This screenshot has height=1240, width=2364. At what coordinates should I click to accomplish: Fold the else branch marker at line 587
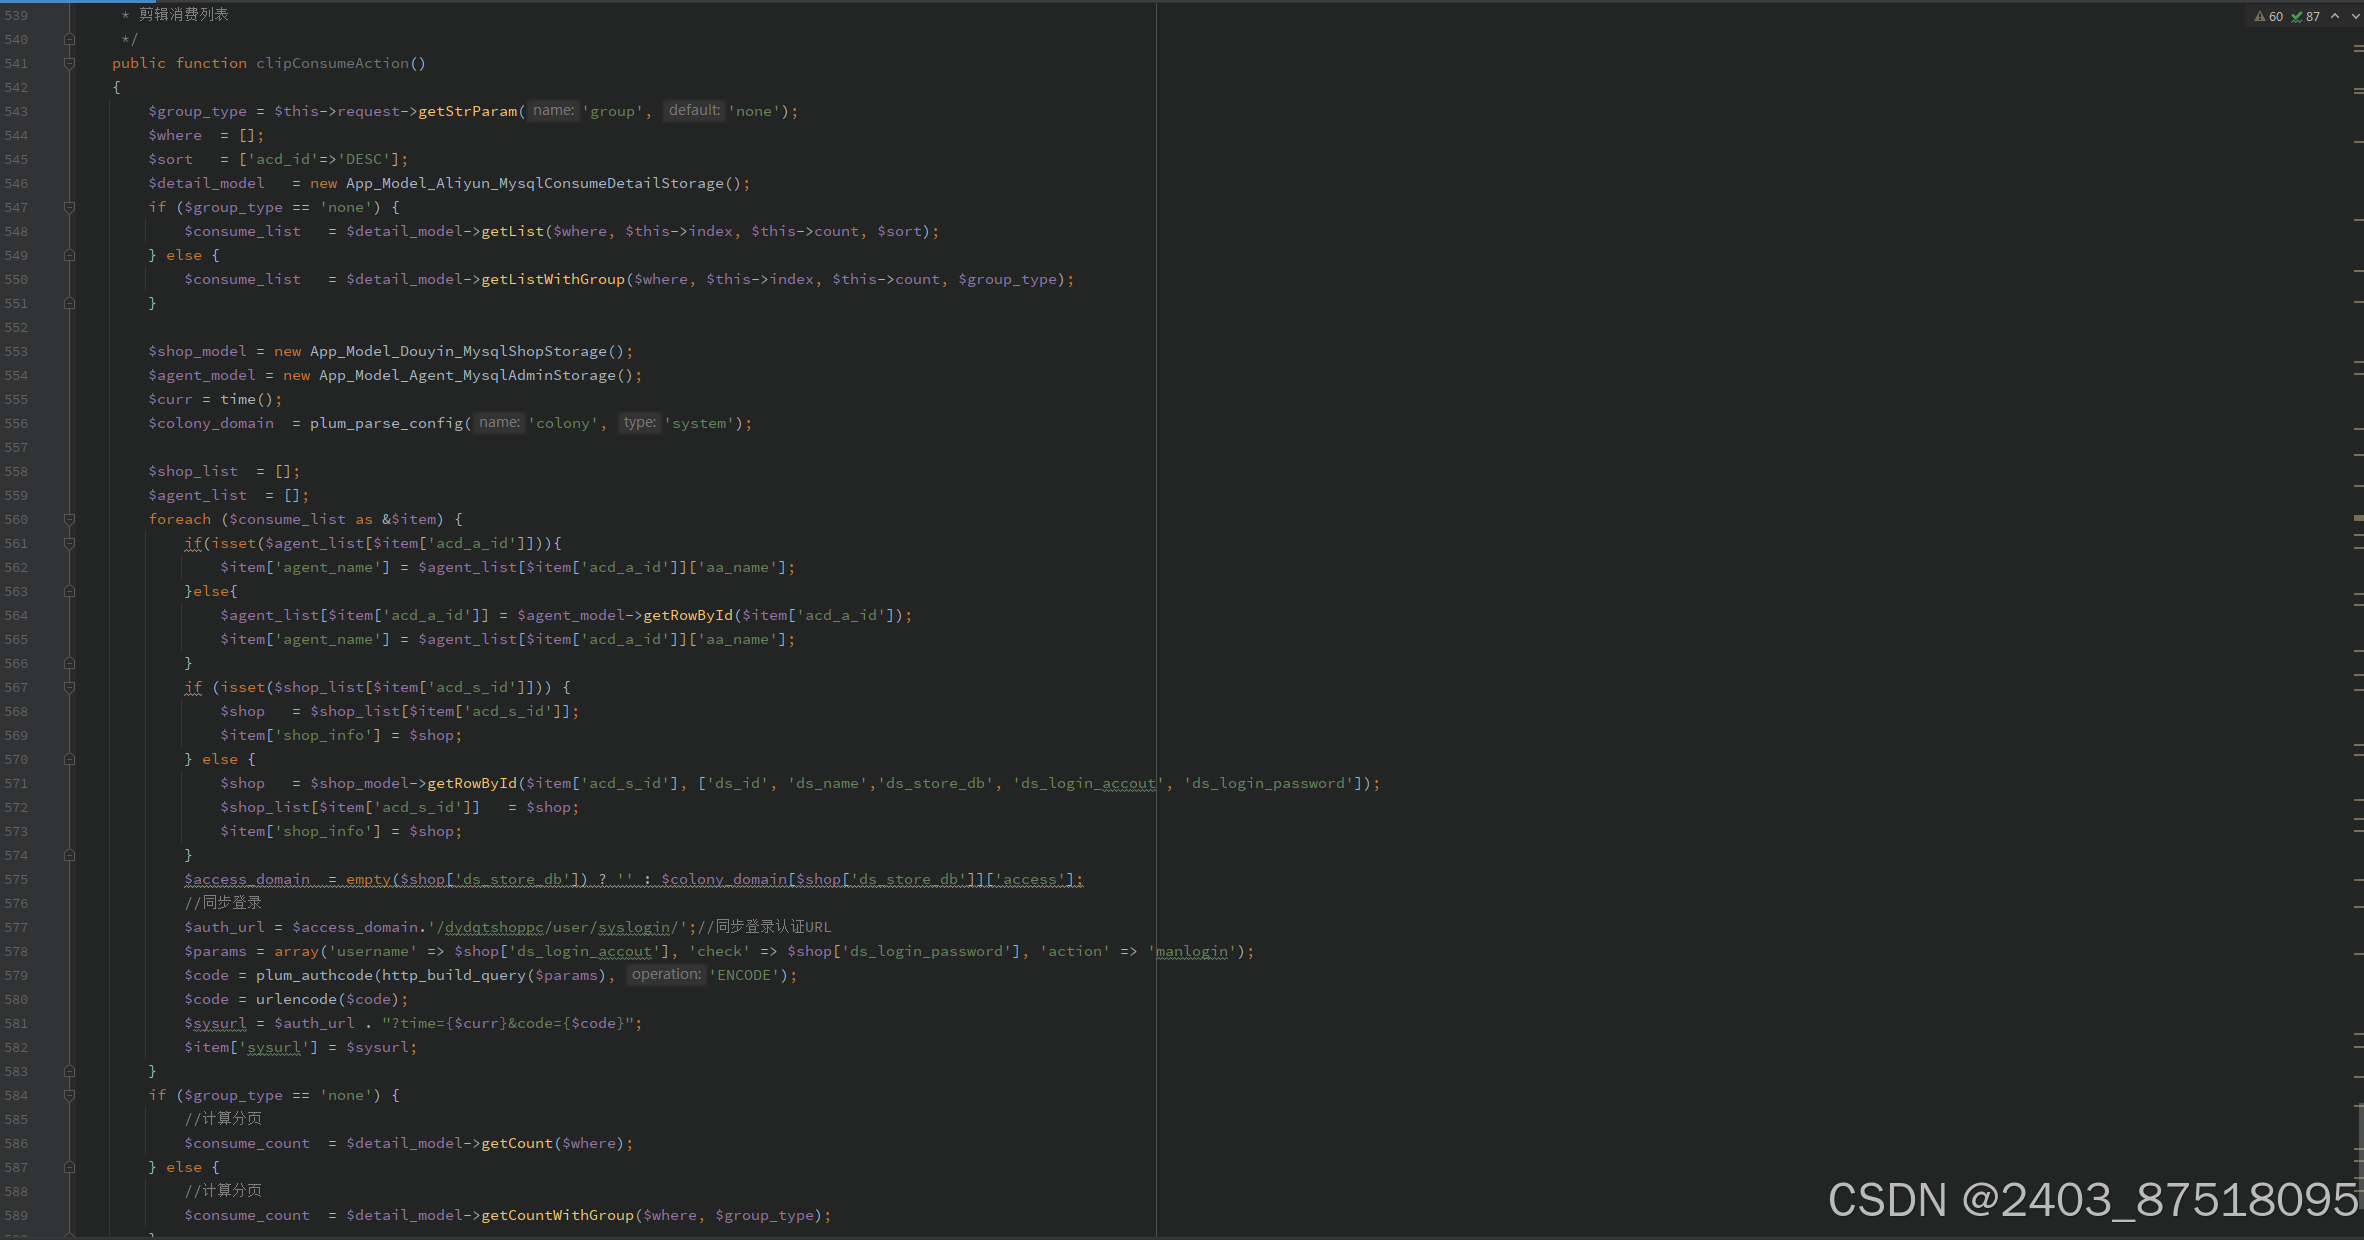tap(69, 1167)
